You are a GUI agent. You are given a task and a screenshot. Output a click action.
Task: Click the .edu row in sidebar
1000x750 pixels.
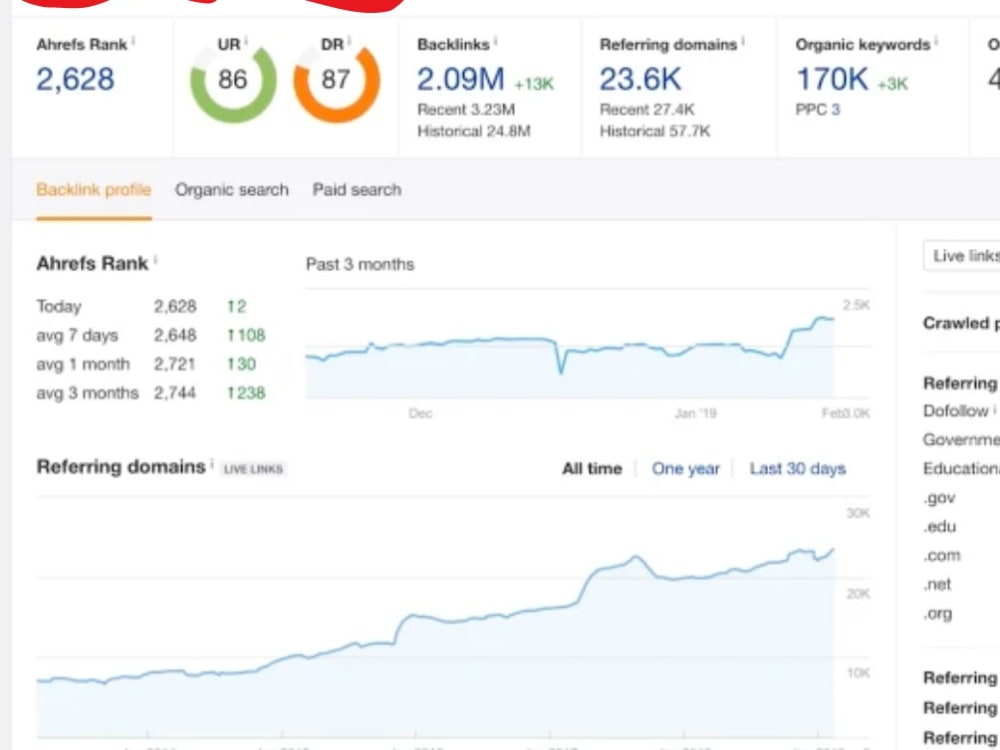[x=939, y=527]
